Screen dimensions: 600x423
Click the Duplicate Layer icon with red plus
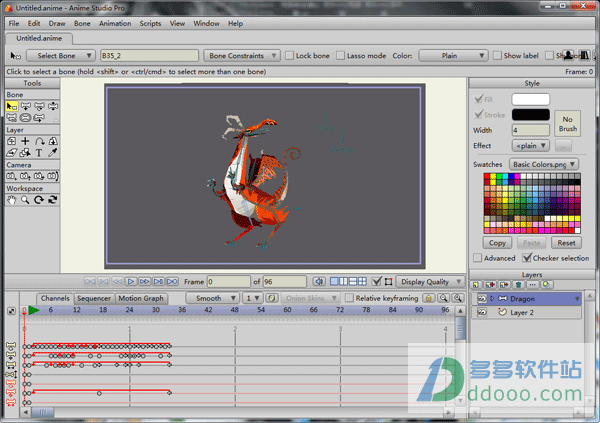(490, 285)
